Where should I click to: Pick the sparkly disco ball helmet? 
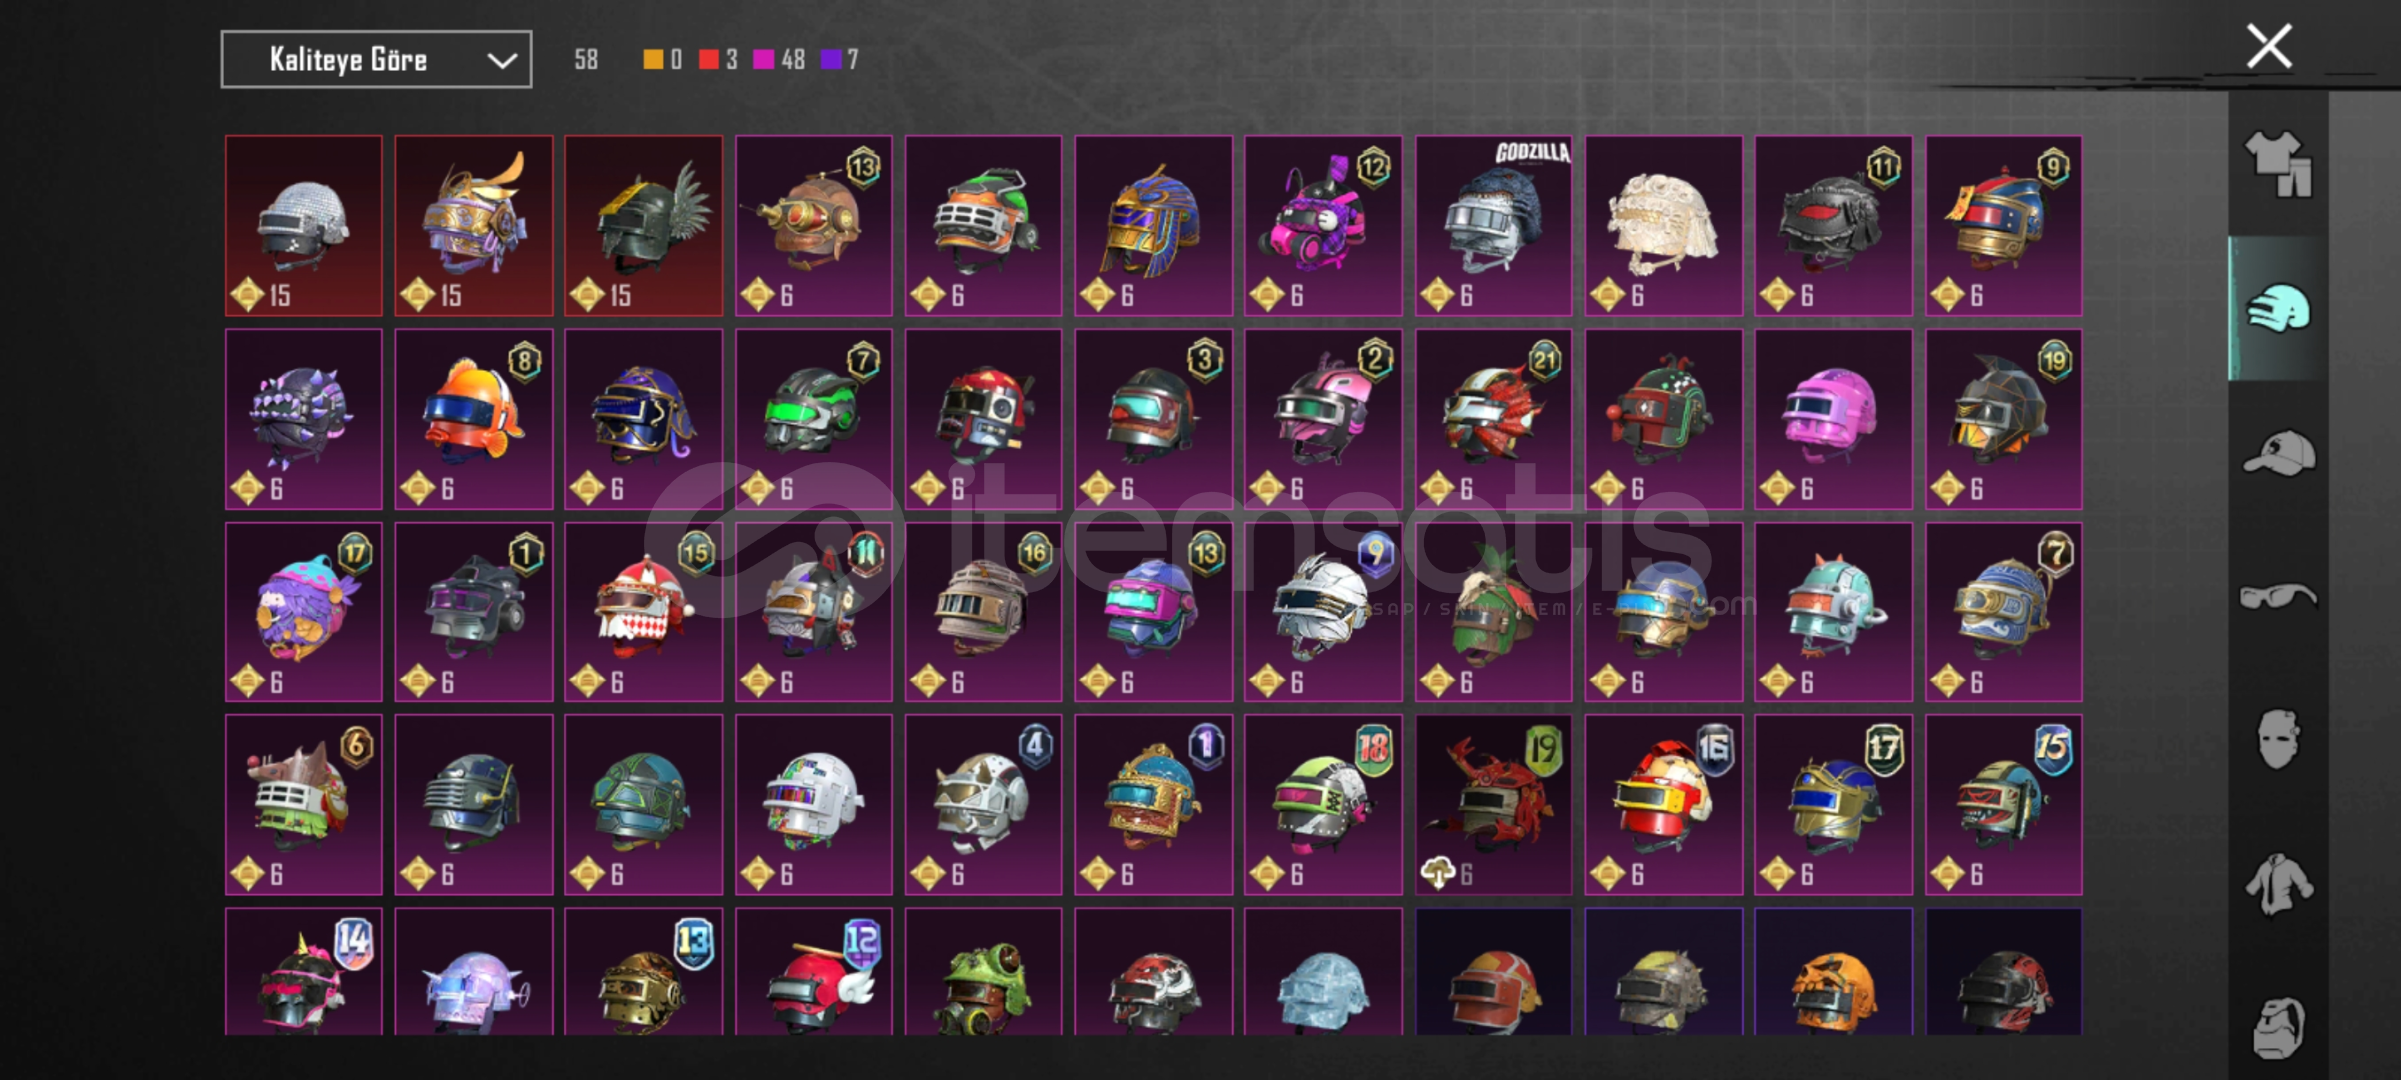point(304,226)
